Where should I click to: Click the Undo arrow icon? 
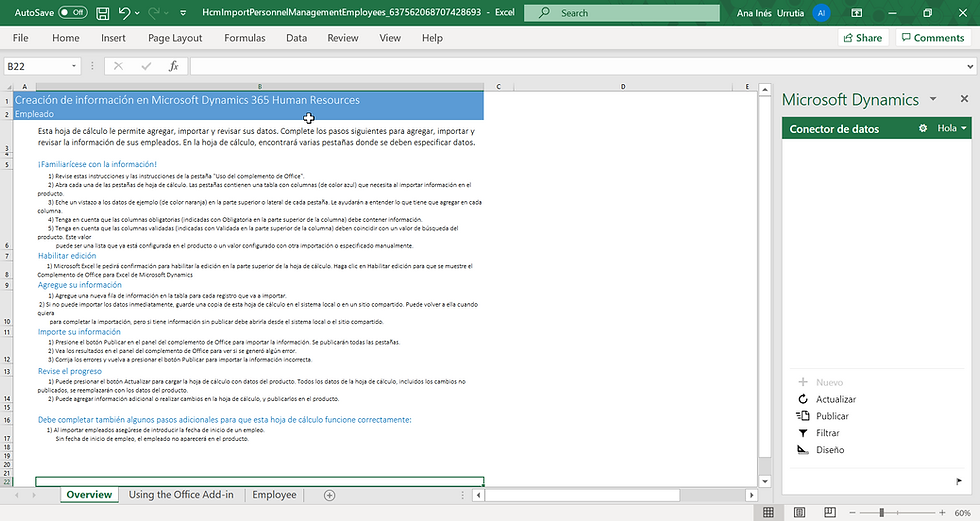pyautogui.click(x=124, y=12)
